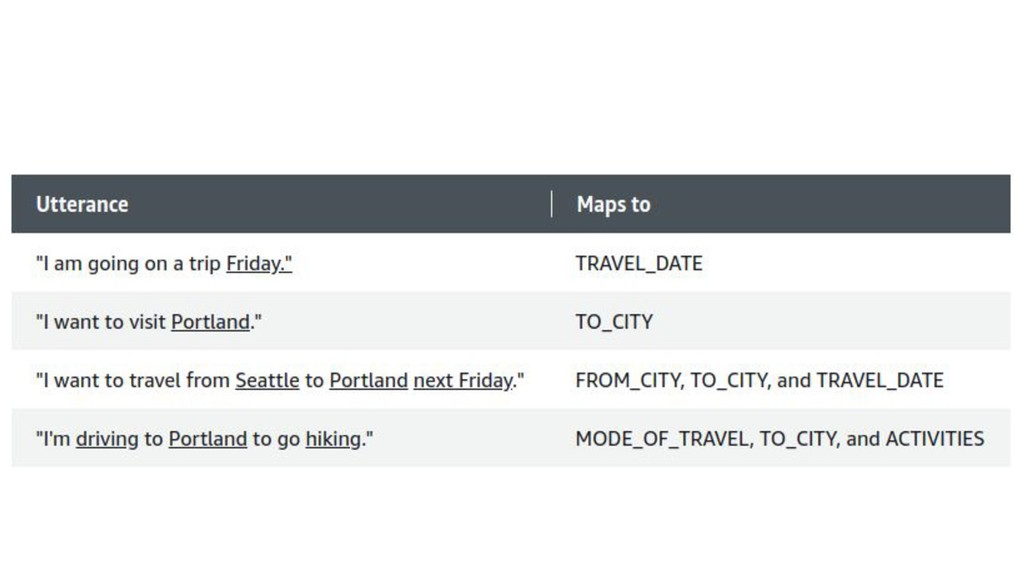
Task: Click Portland in the 'I'm driving' row
Action: point(208,439)
